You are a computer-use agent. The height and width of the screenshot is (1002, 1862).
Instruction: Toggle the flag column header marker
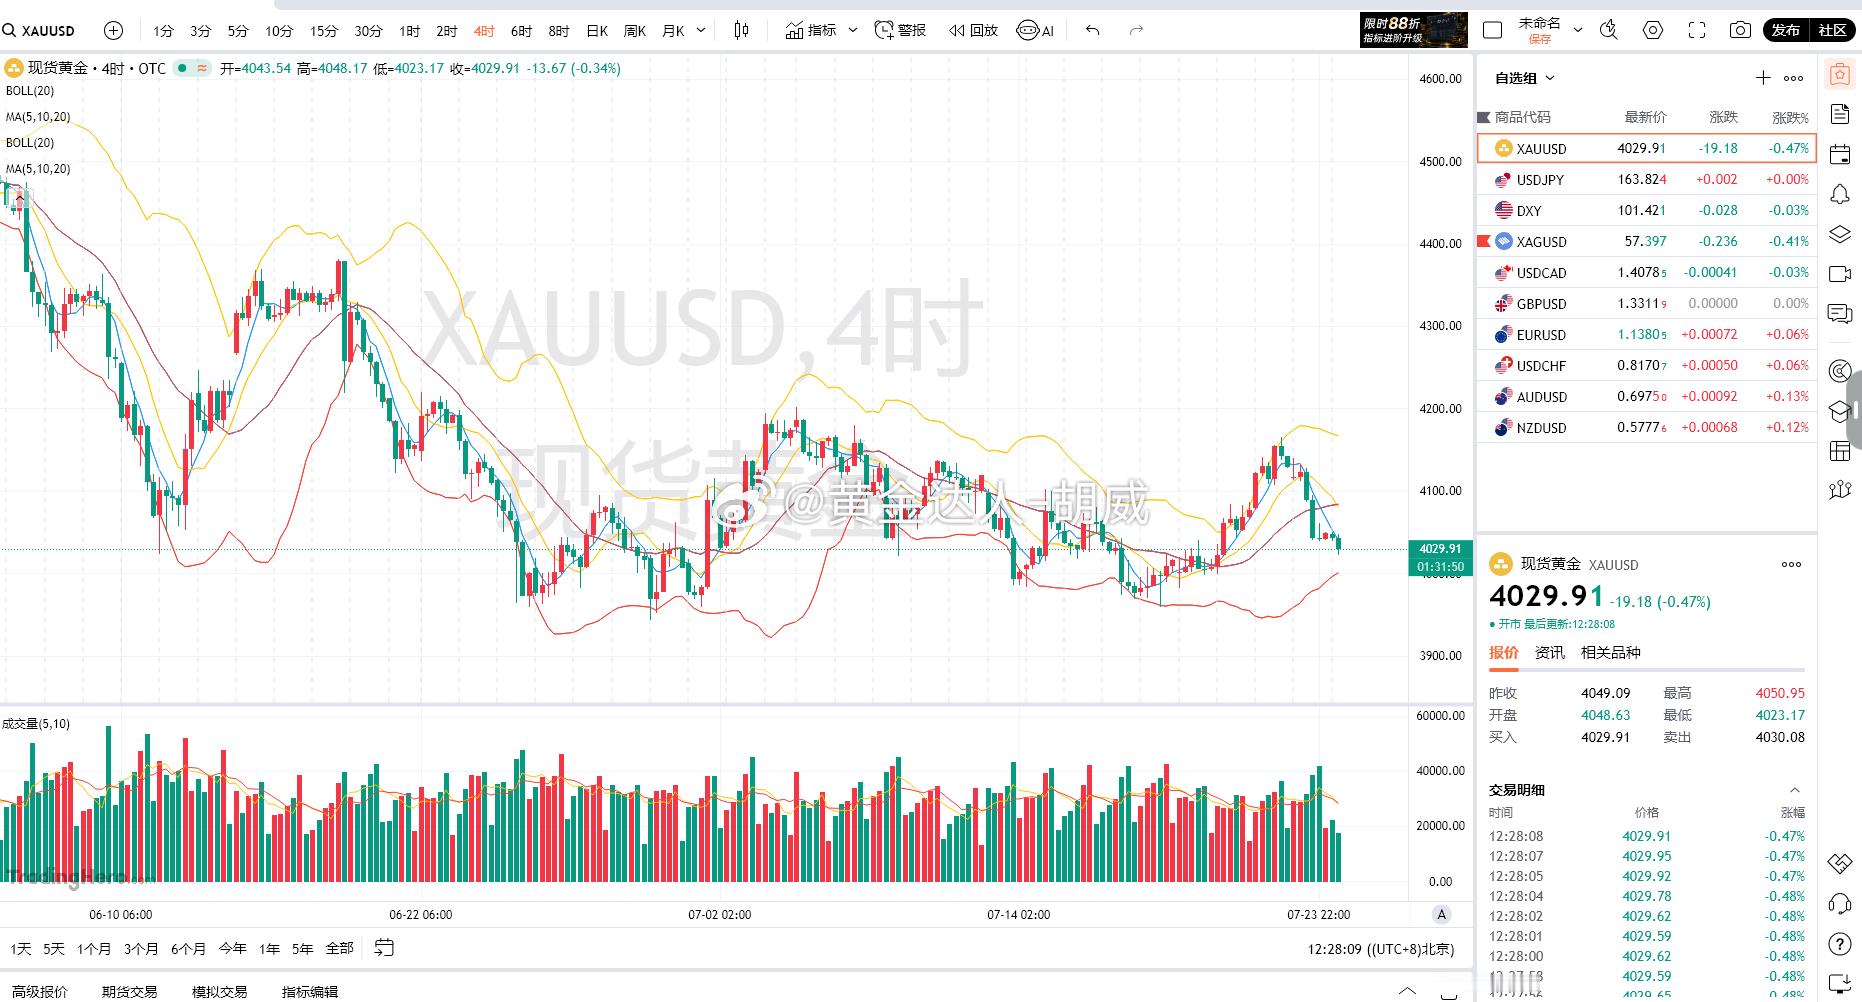(x=1484, y=117)
